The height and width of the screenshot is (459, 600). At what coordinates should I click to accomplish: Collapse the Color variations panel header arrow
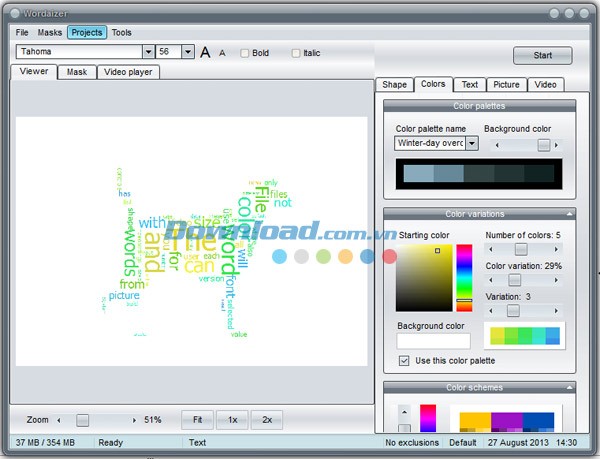click(569, 214)
